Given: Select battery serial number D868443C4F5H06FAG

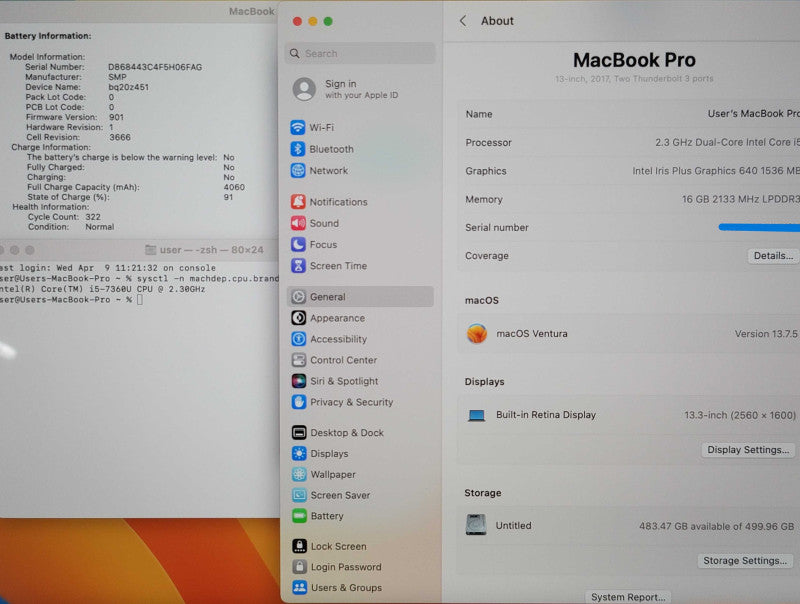Looking at the screenshot, I should pyautogui.click(x=155, y=67).
